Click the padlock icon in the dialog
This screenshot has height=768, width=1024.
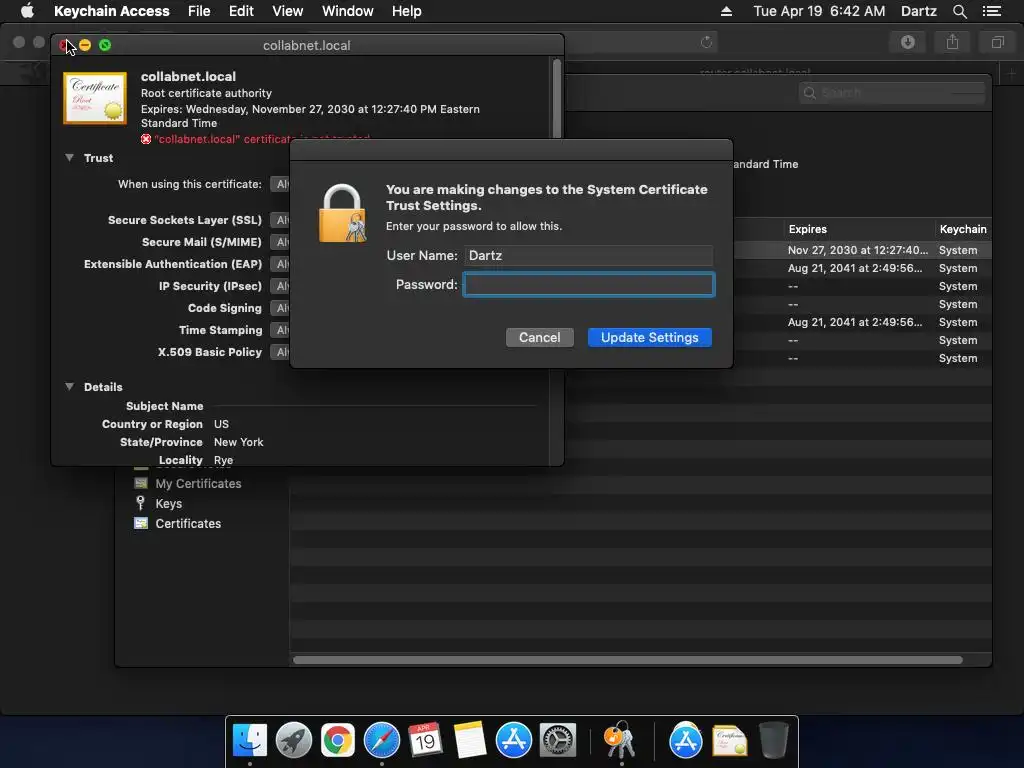click(x=342, y=213)
